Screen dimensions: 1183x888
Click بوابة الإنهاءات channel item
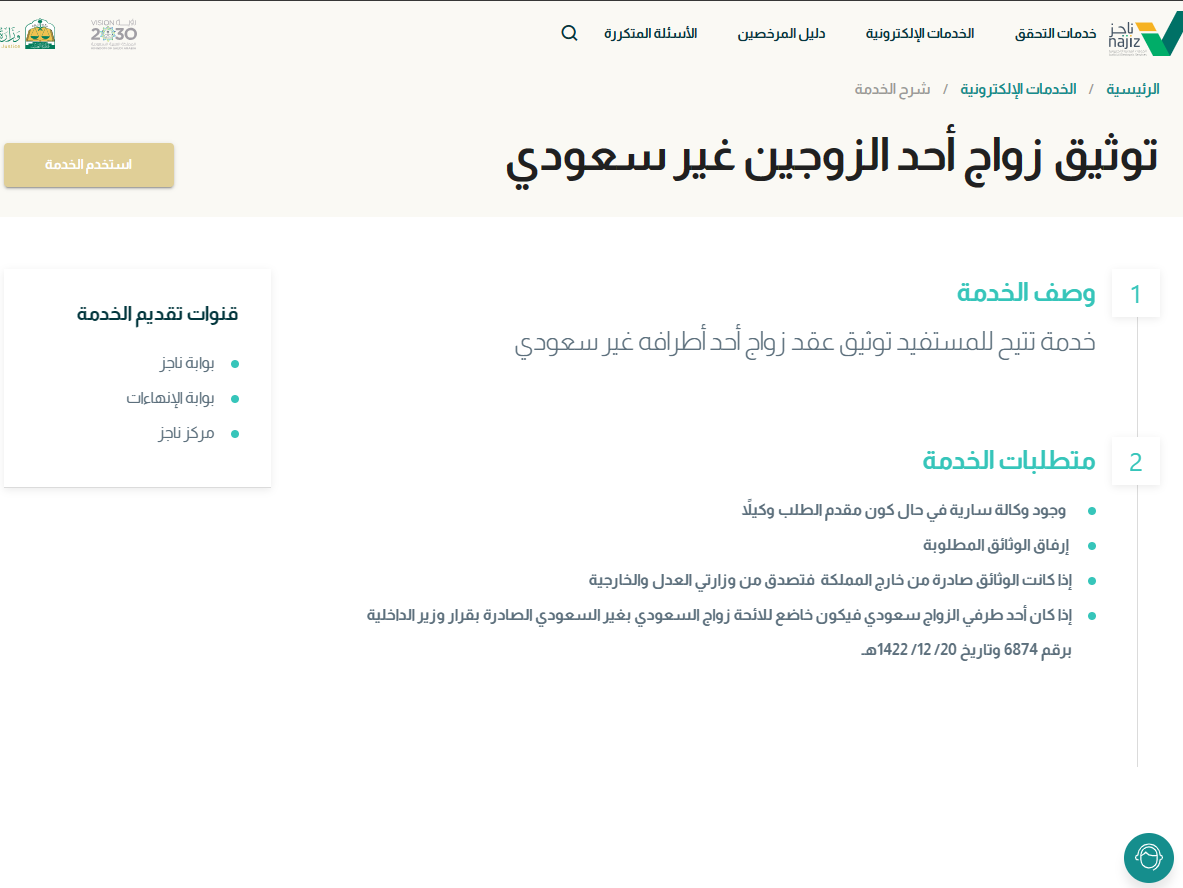click(171, 398)
